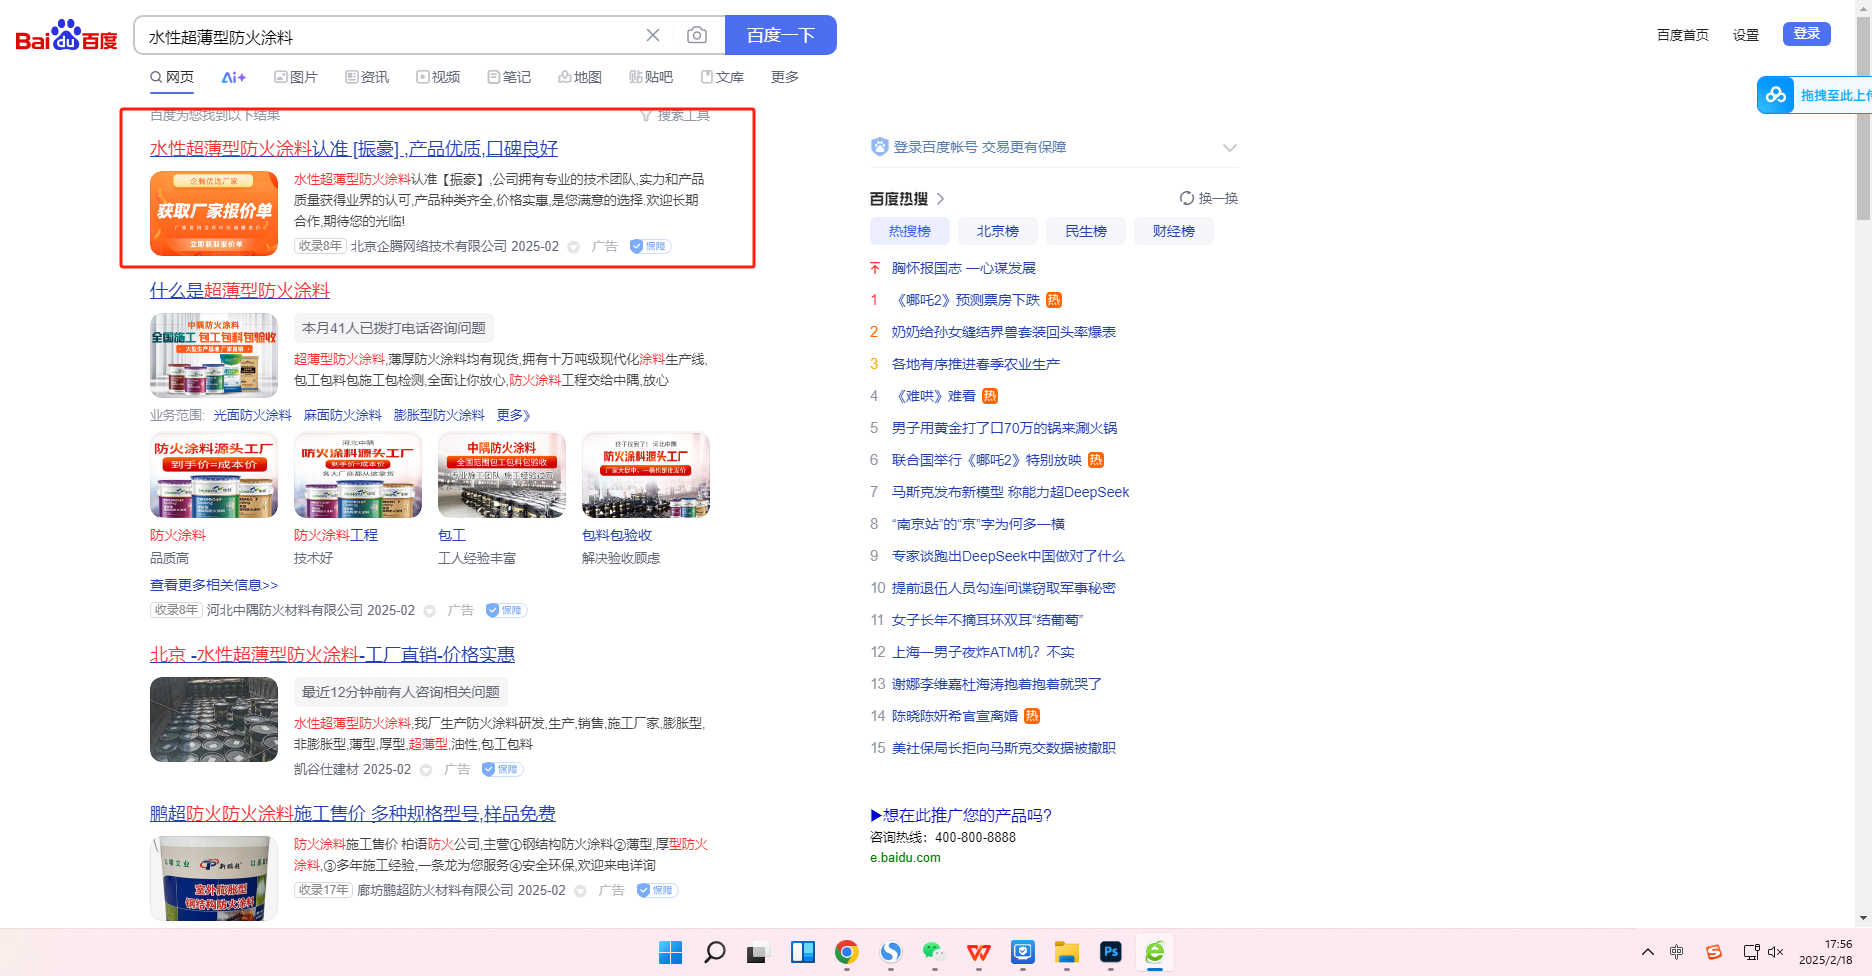Click the page vertical scrollbar thumb
The width and height of the screenshot is (1872, 976).
(1863, 120)
